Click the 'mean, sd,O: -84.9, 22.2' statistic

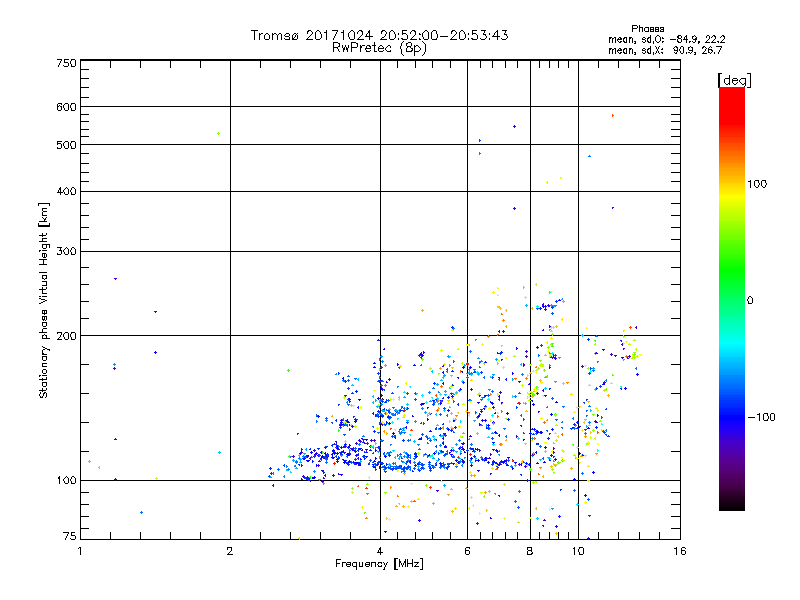666,39
